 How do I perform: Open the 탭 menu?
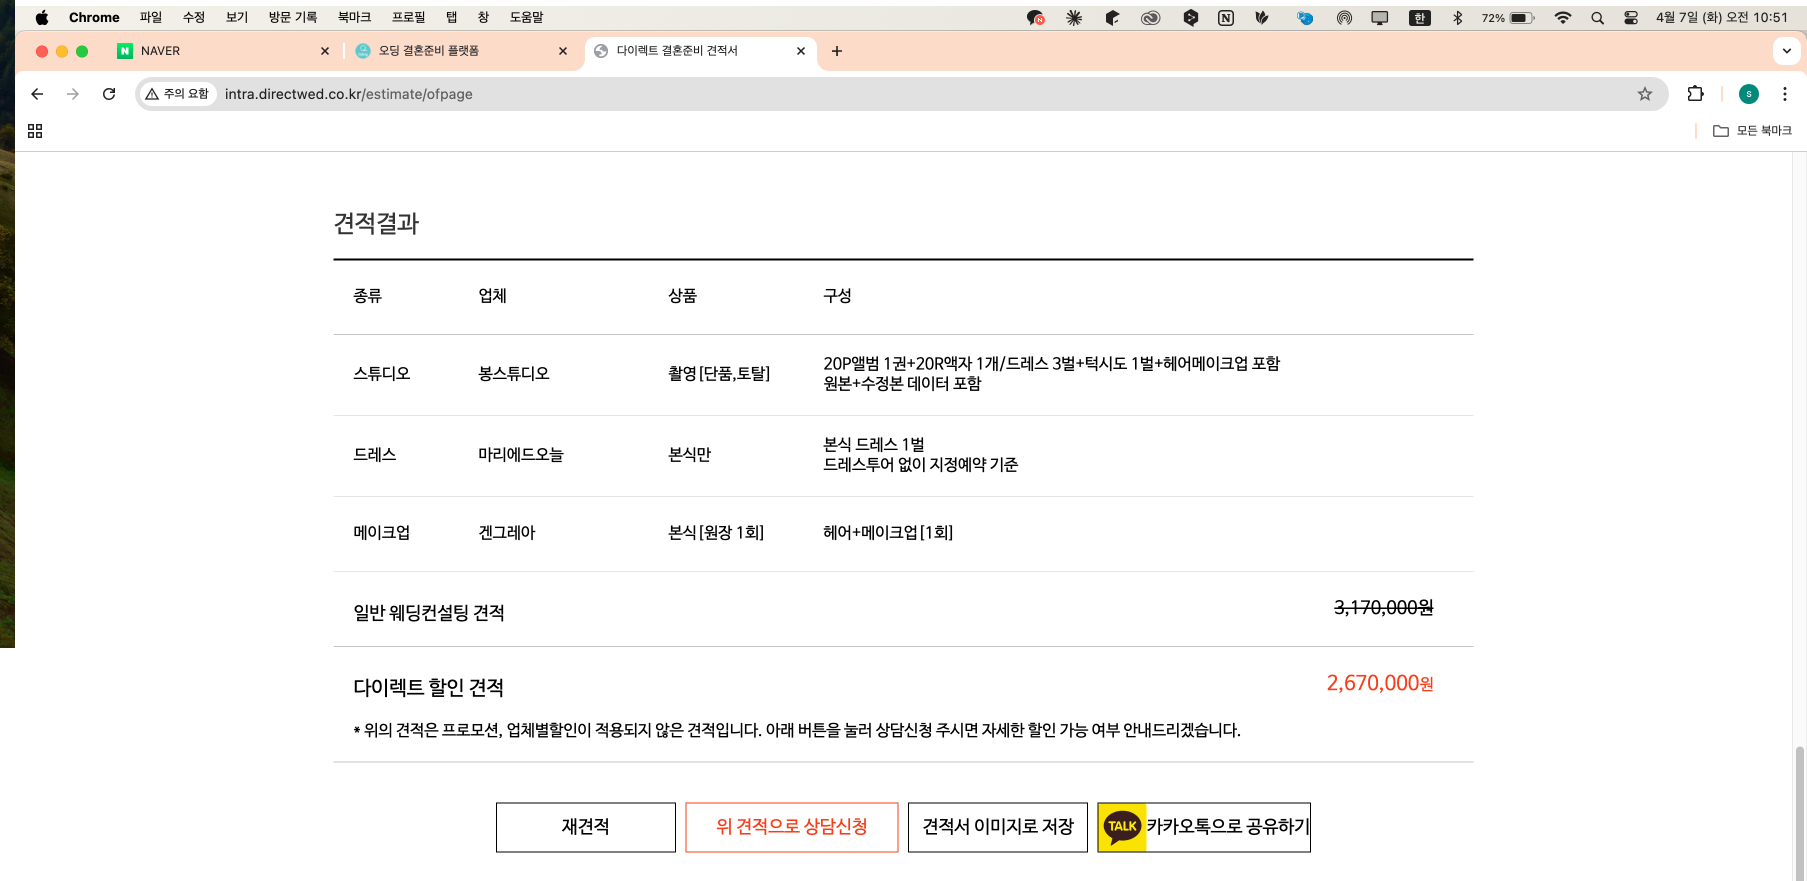[451, 17]
